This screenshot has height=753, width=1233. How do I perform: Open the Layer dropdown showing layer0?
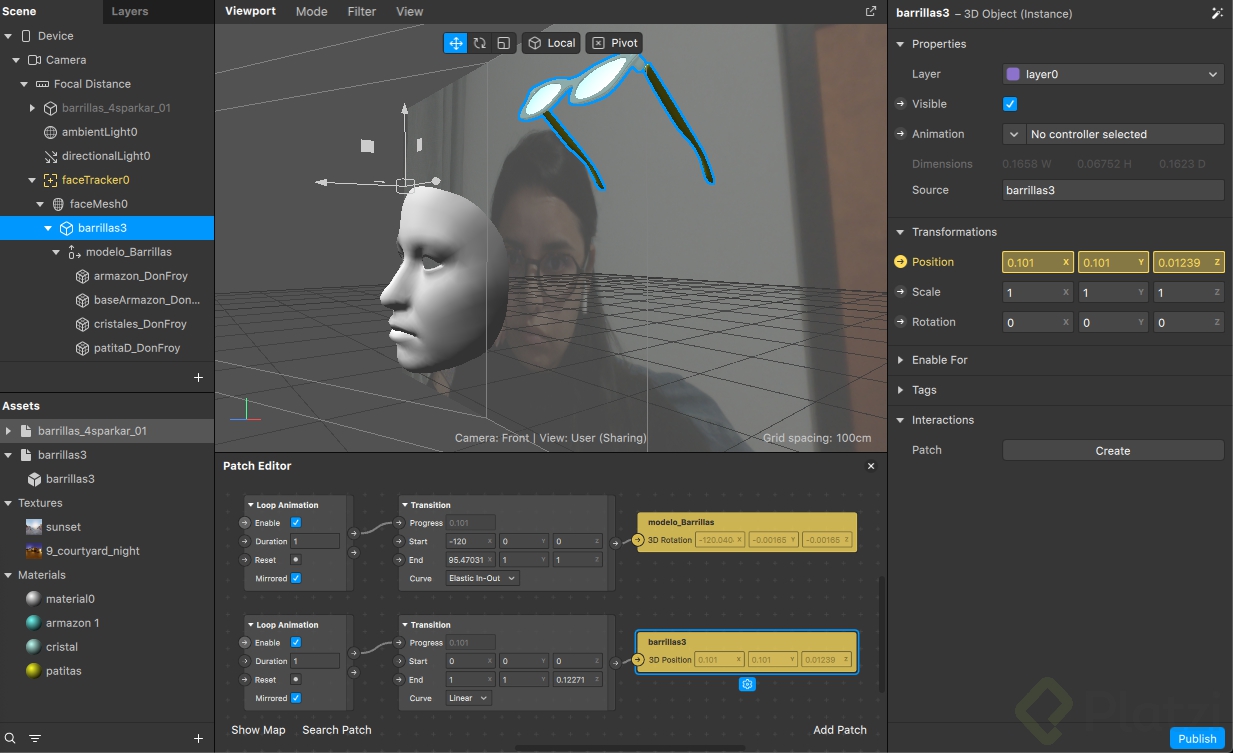1113,74
